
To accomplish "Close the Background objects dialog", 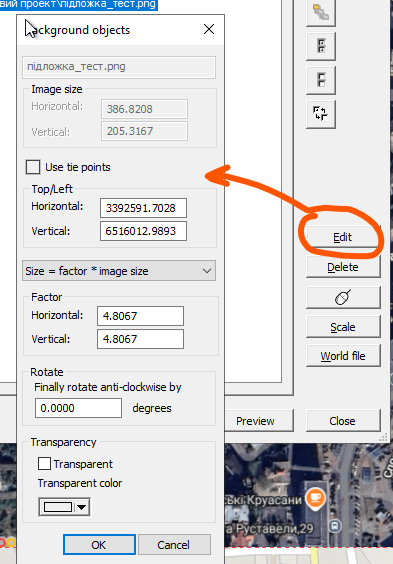I will pos(209,29).
